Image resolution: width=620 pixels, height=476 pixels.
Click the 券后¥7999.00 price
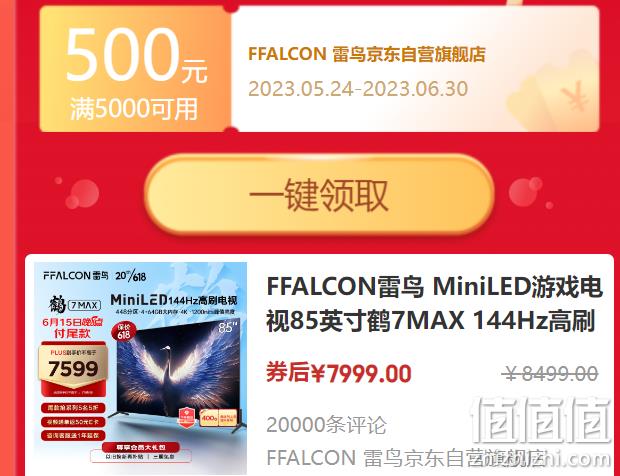tap(339, 373)
